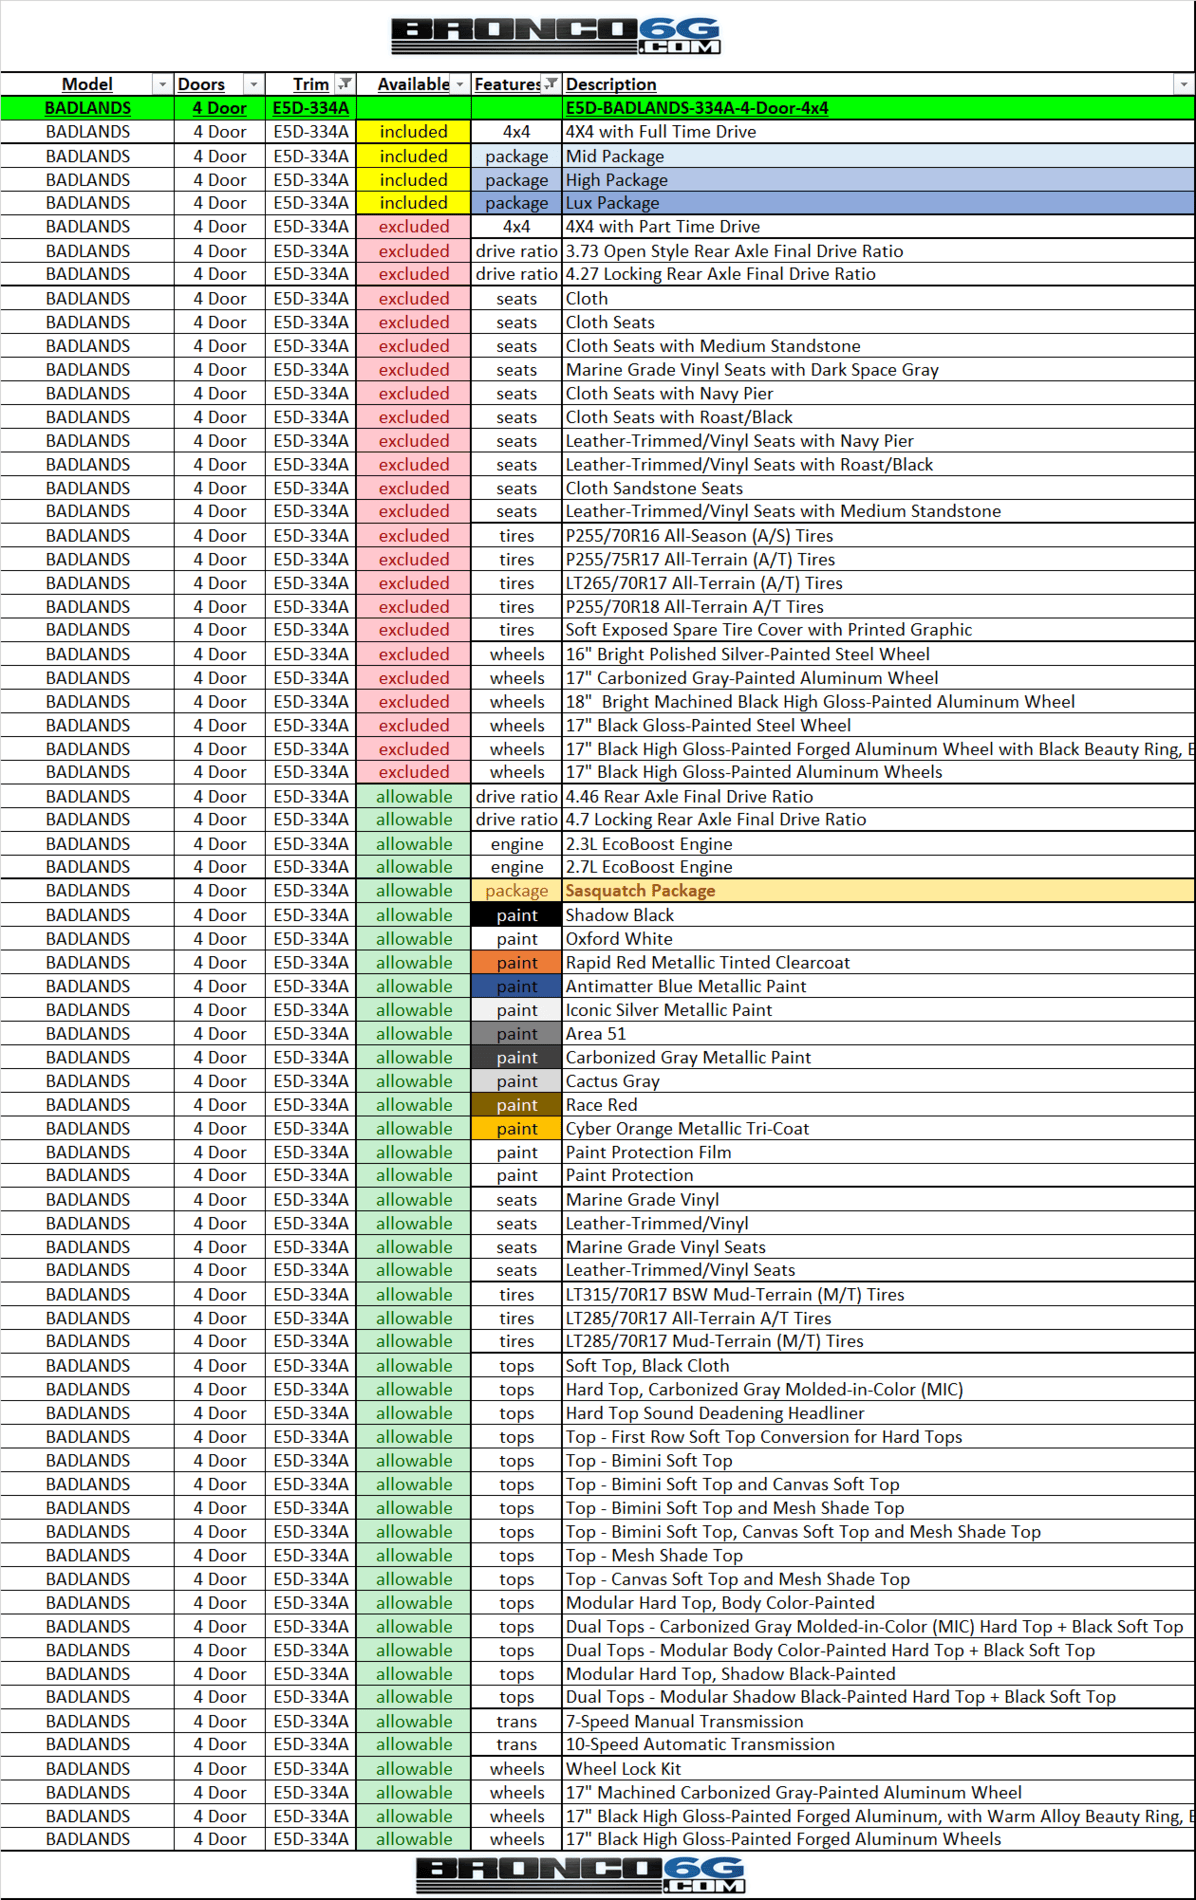Select the E5D-BADLANDS-334A-4-Door-4x4 header link

[697, 108]
